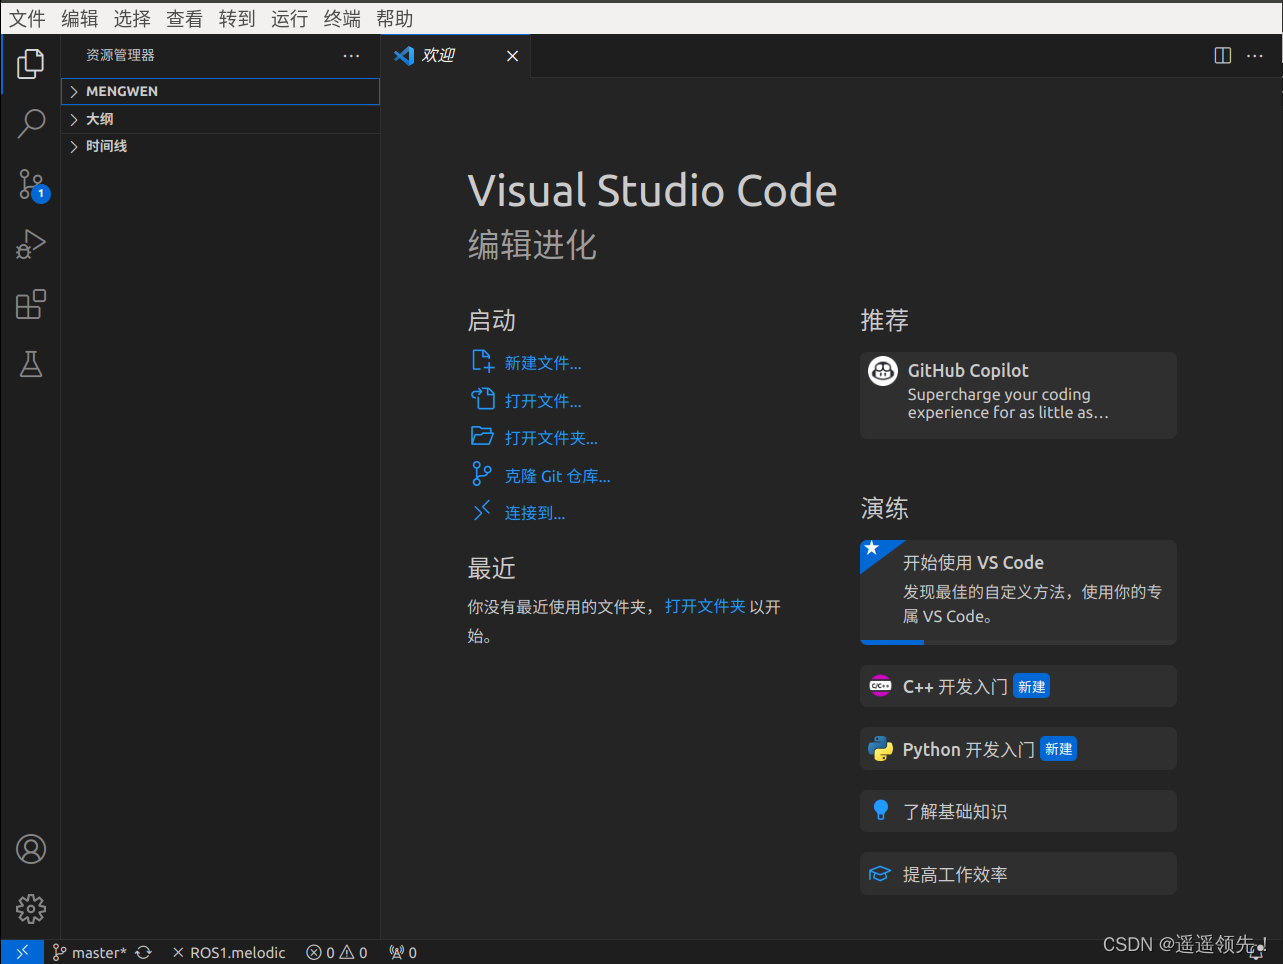Open the Explorer view in Activity Bar
The width and height of the screenshot is (1283, 964).
pos(30,63)
